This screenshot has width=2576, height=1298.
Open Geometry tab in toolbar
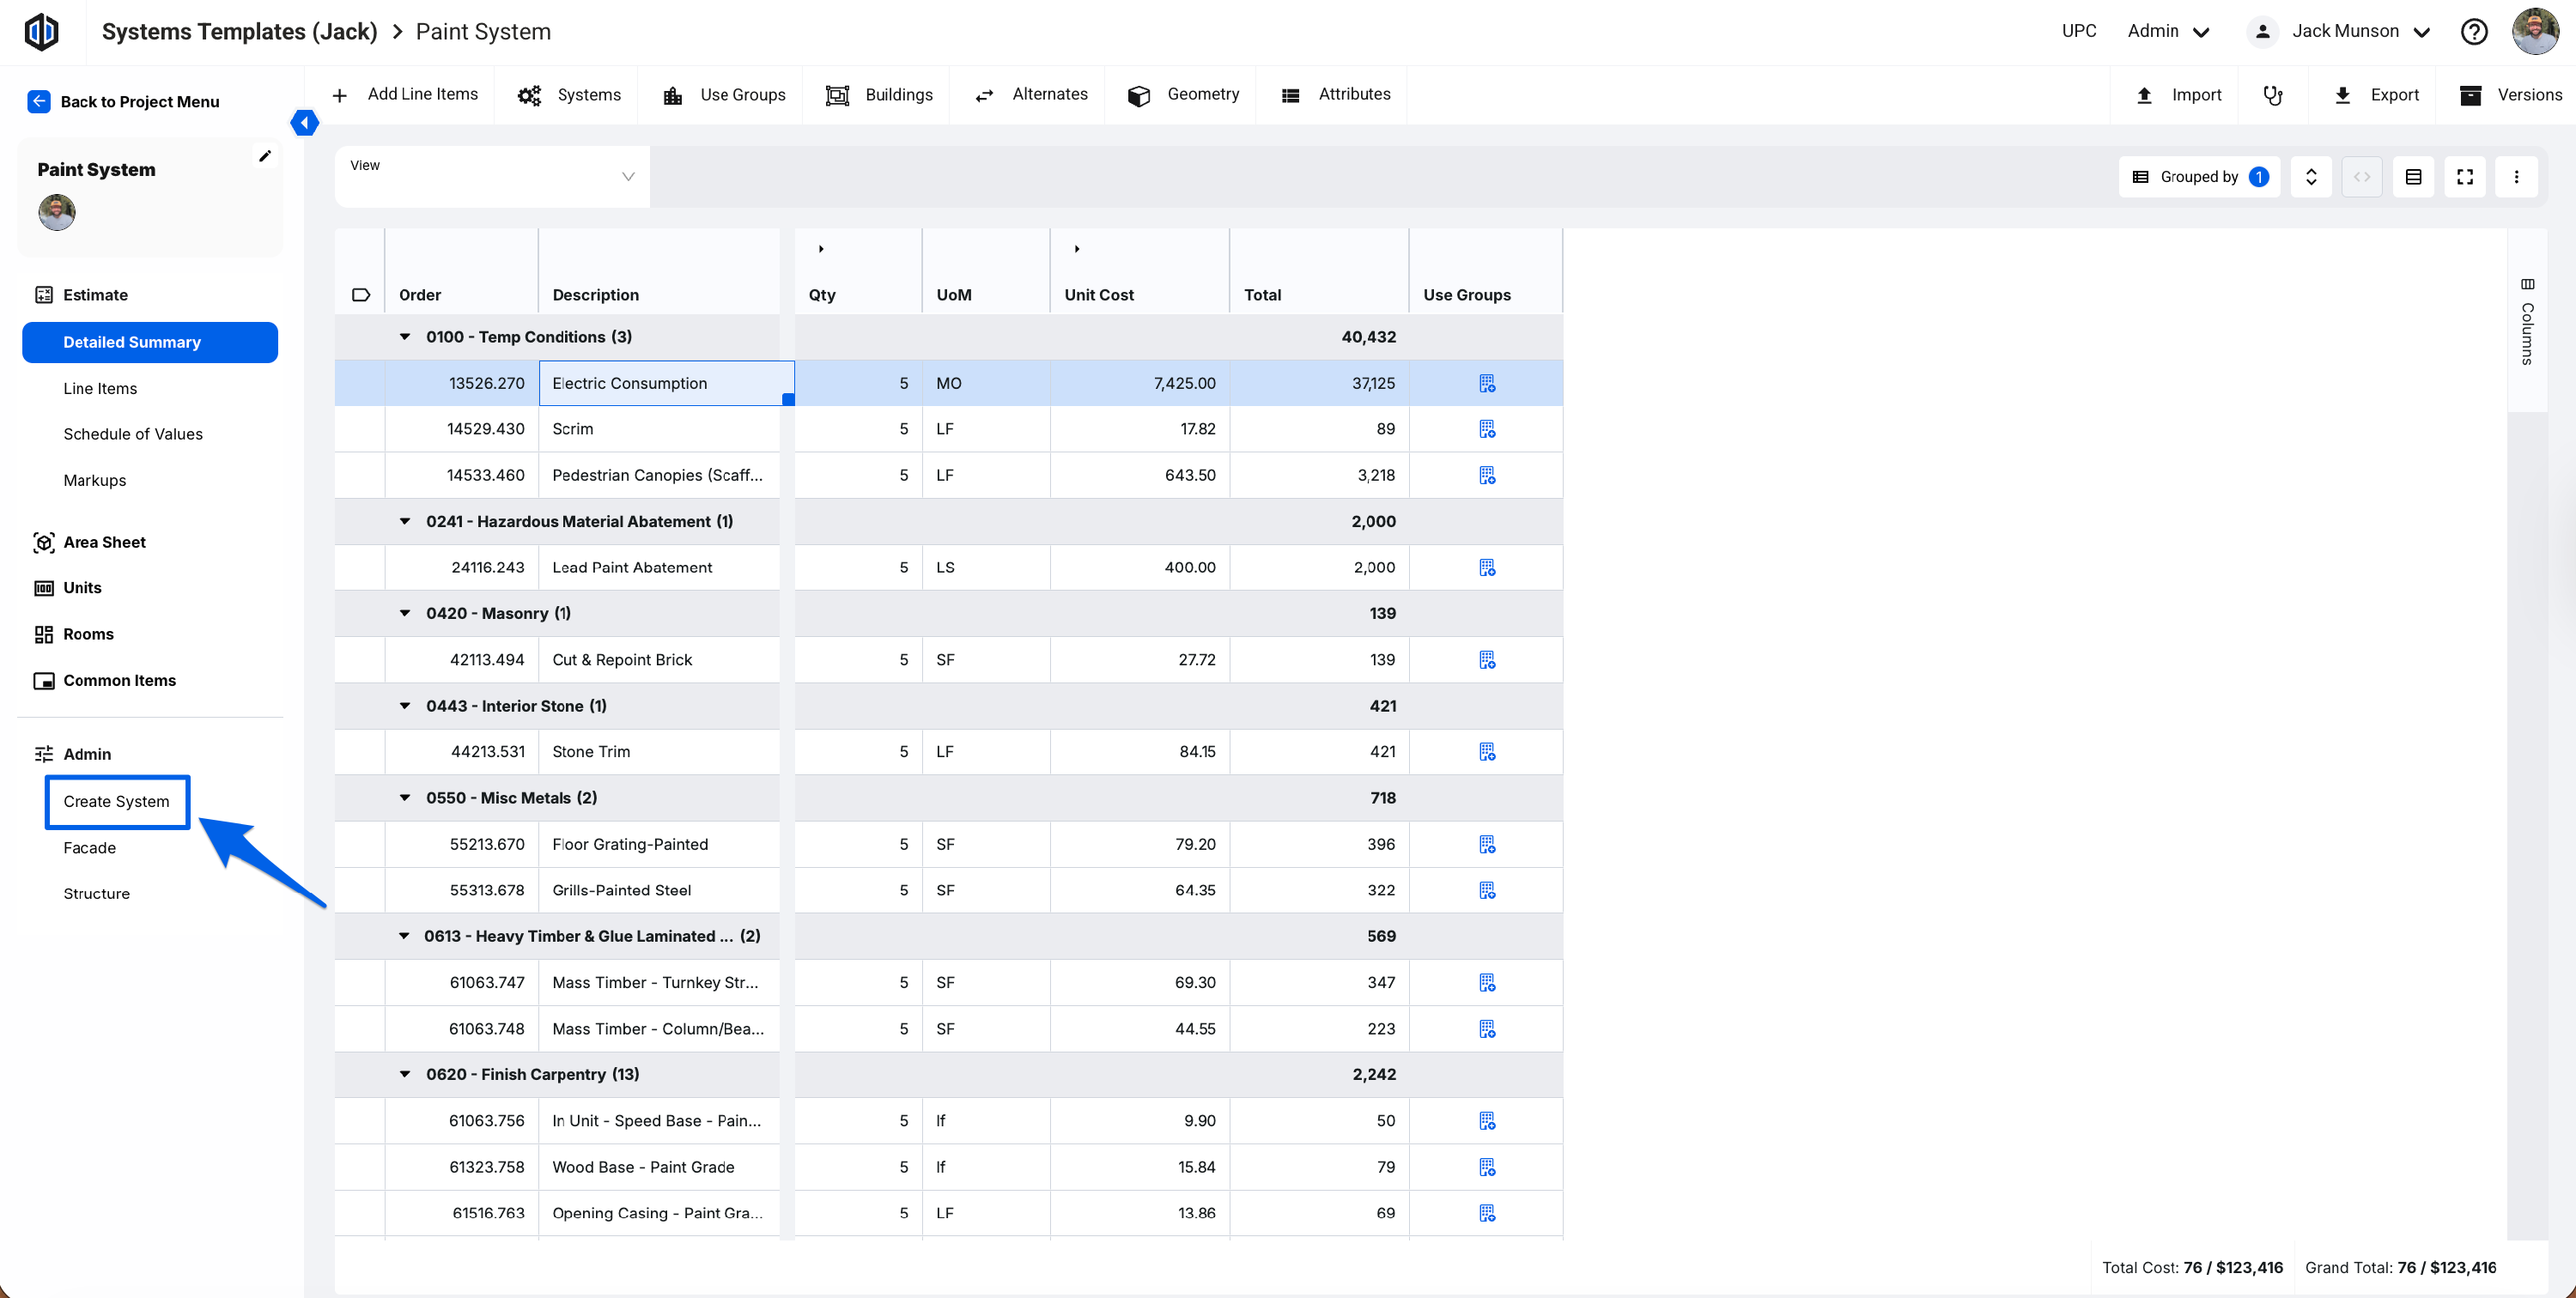point(1183,94)
